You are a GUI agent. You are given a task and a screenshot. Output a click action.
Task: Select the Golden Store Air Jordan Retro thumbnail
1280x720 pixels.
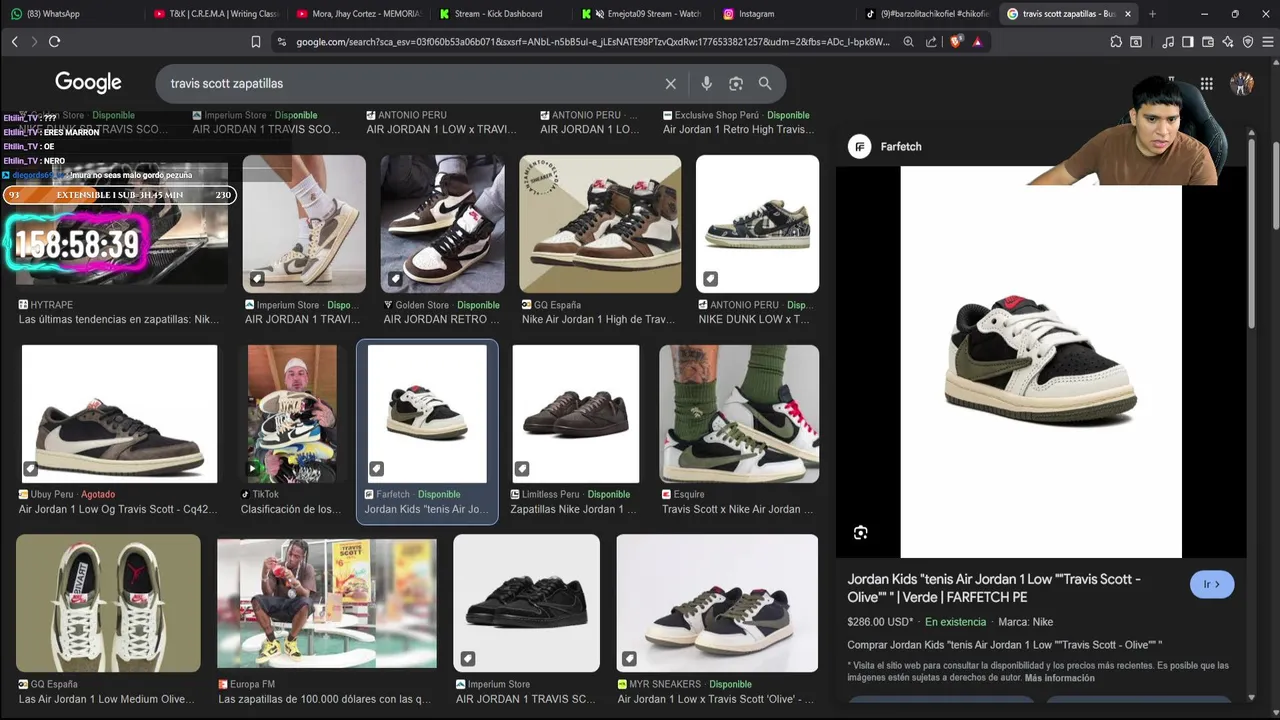[443, 224]
